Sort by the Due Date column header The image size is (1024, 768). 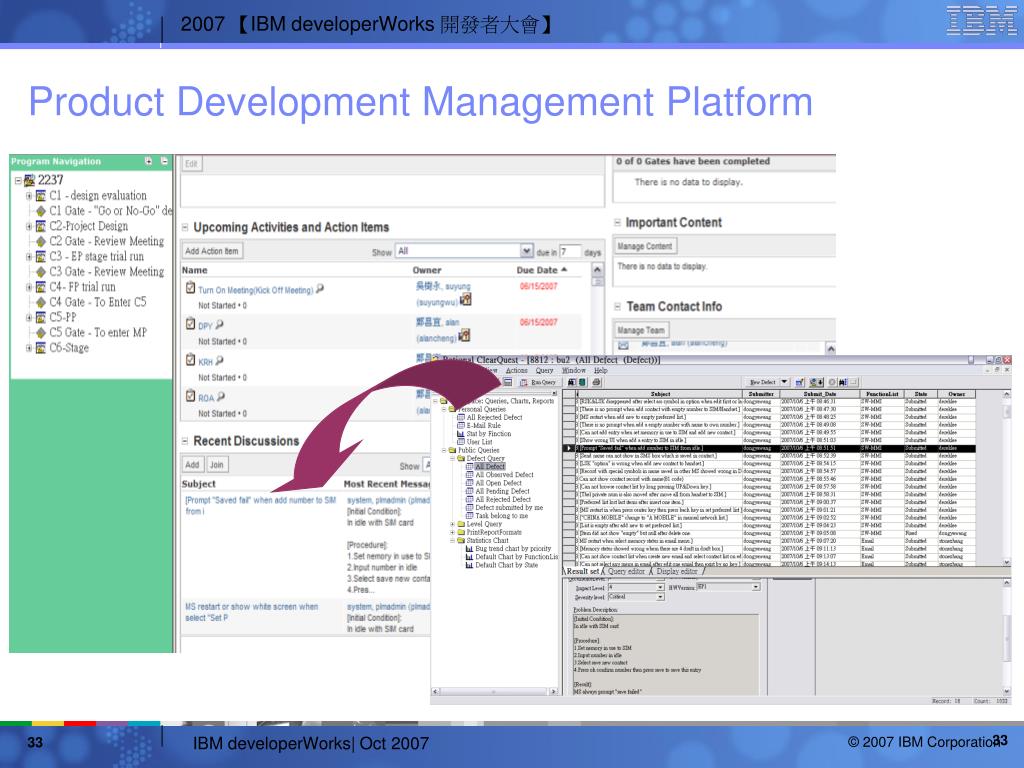tap(542, 270)
